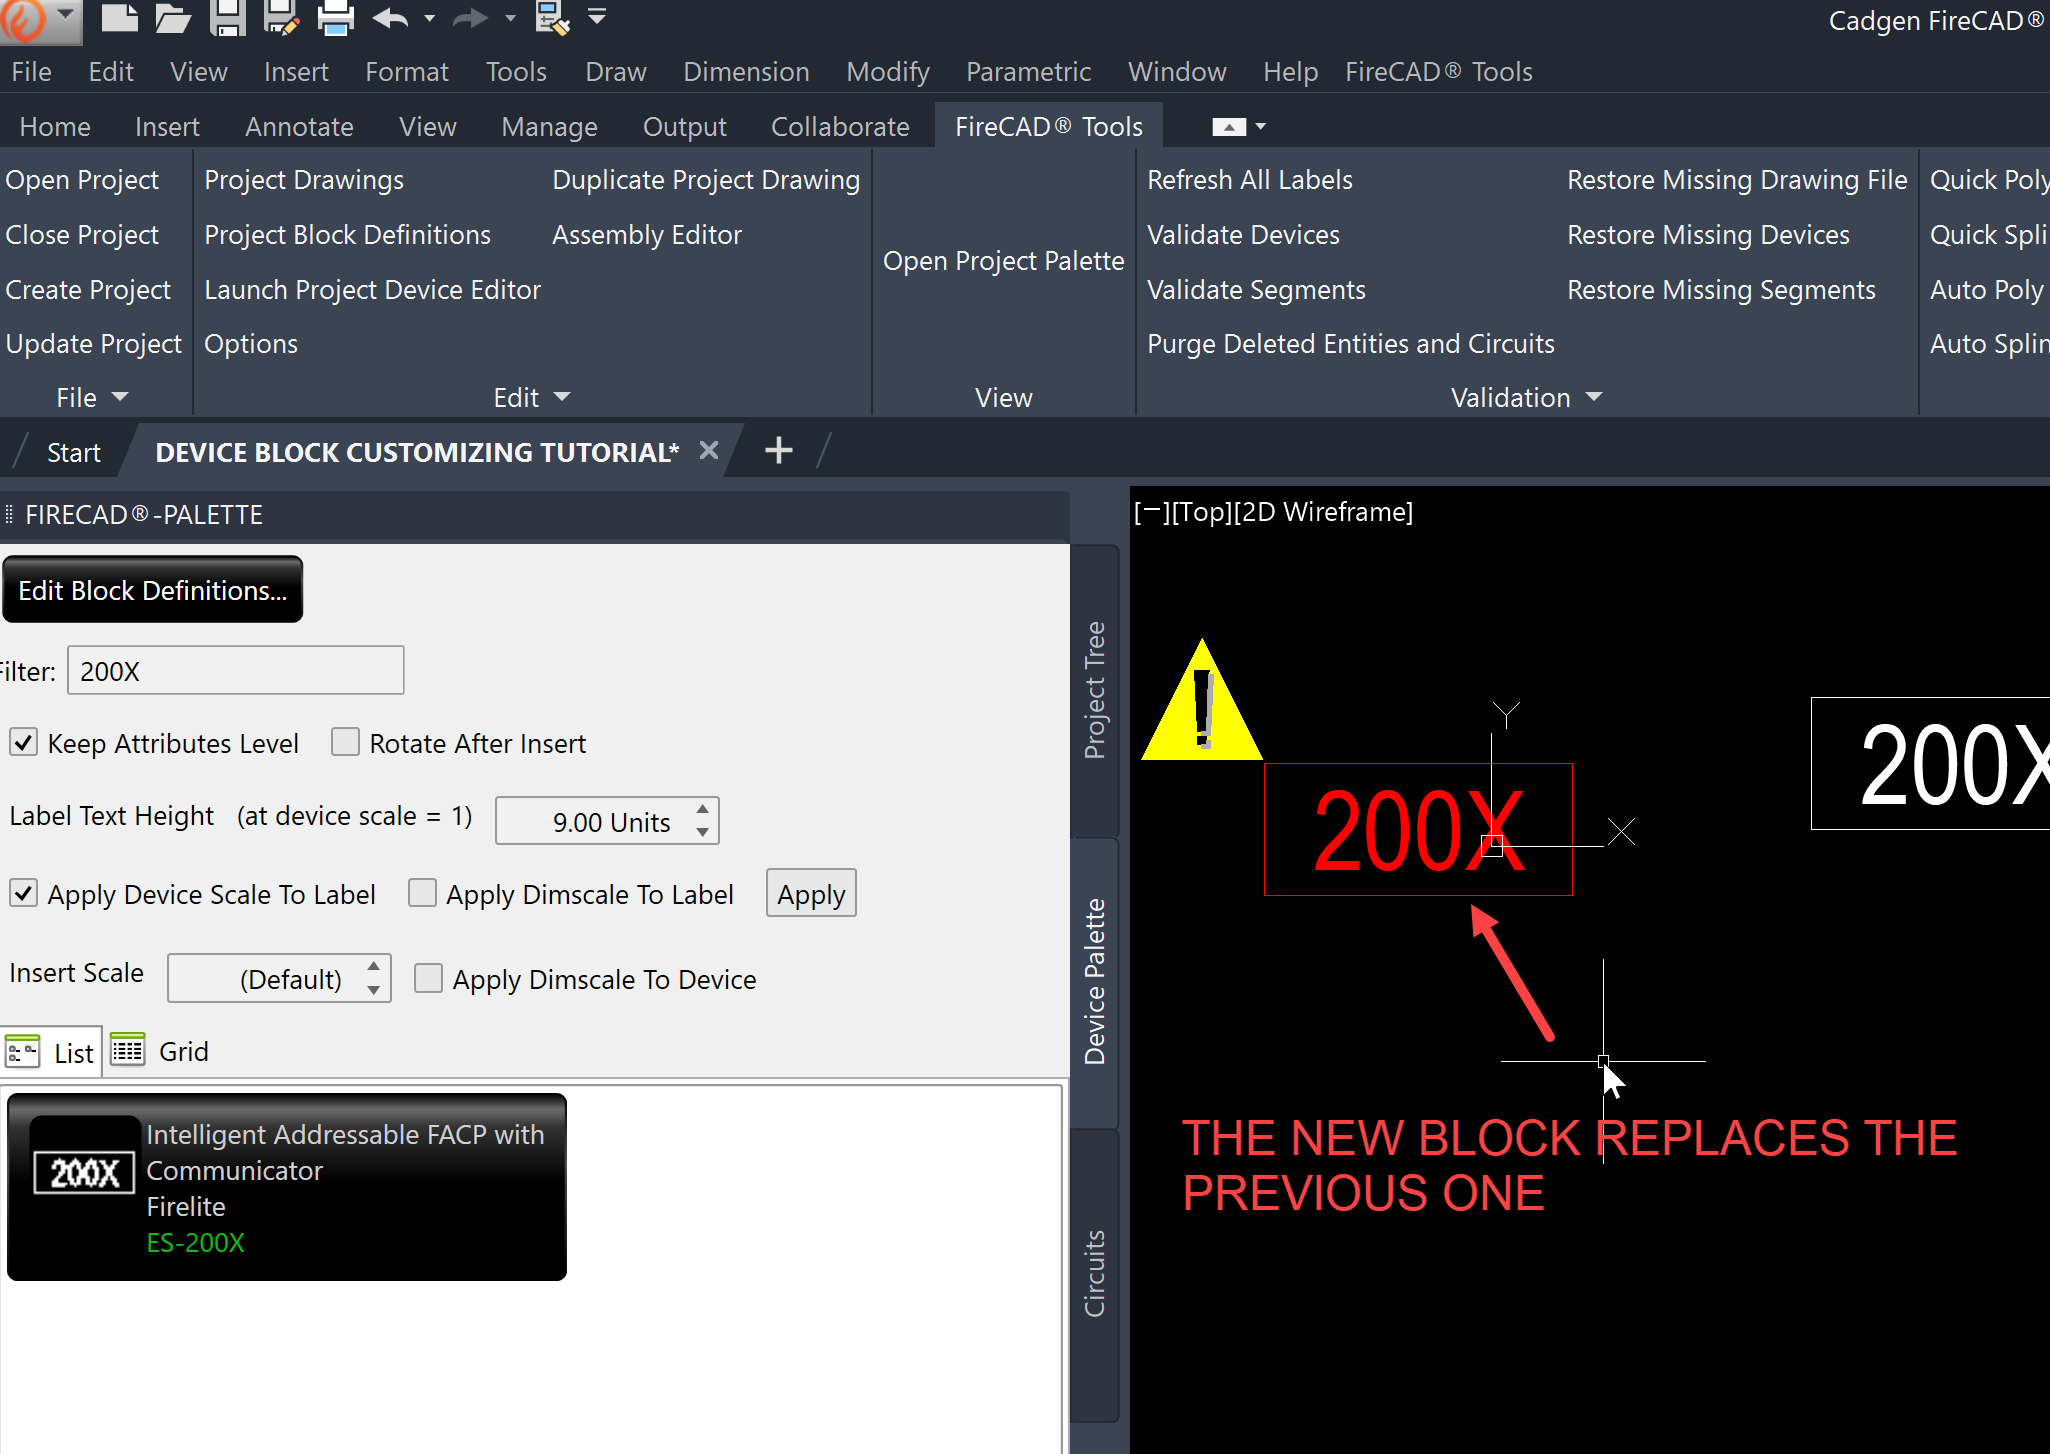Viewport: 2050px width, 1454px height.
Task: Click Launch Project Device Editor
Action: 372,290
